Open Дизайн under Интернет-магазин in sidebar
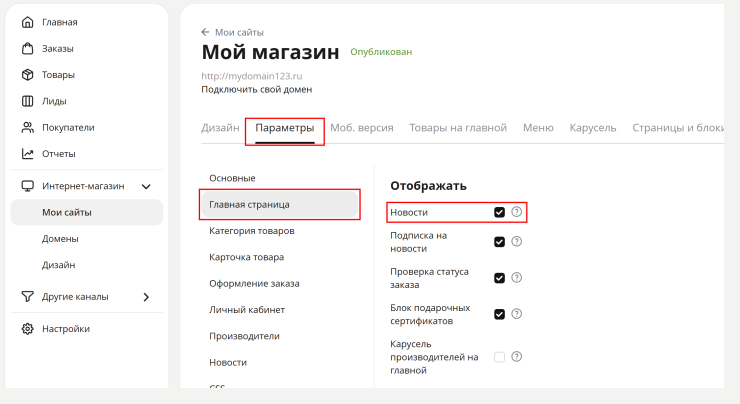 pos(59,265)
